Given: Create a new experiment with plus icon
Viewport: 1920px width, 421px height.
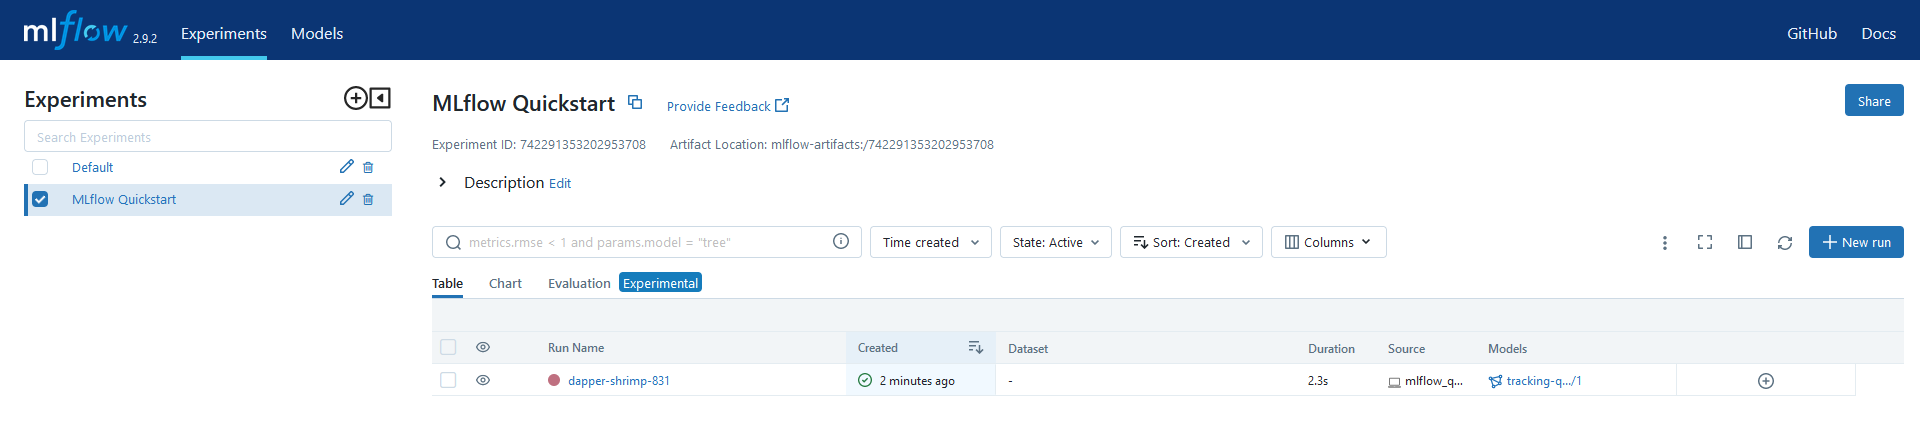Looking at the screenshot, I should pos(355,98).
